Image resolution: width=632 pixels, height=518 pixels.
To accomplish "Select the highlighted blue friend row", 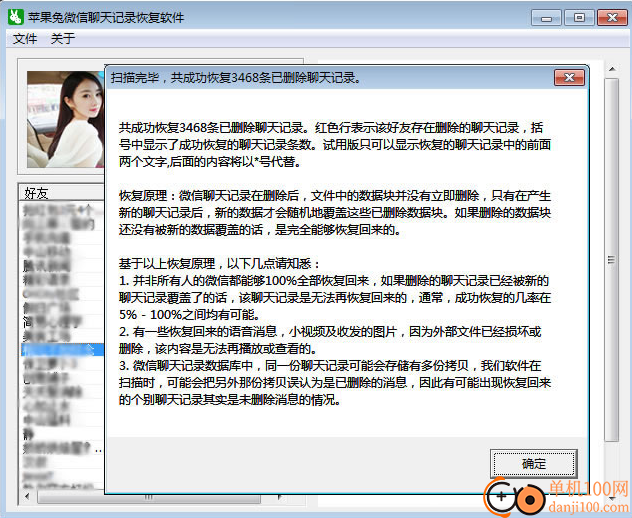I will point(62,349).
